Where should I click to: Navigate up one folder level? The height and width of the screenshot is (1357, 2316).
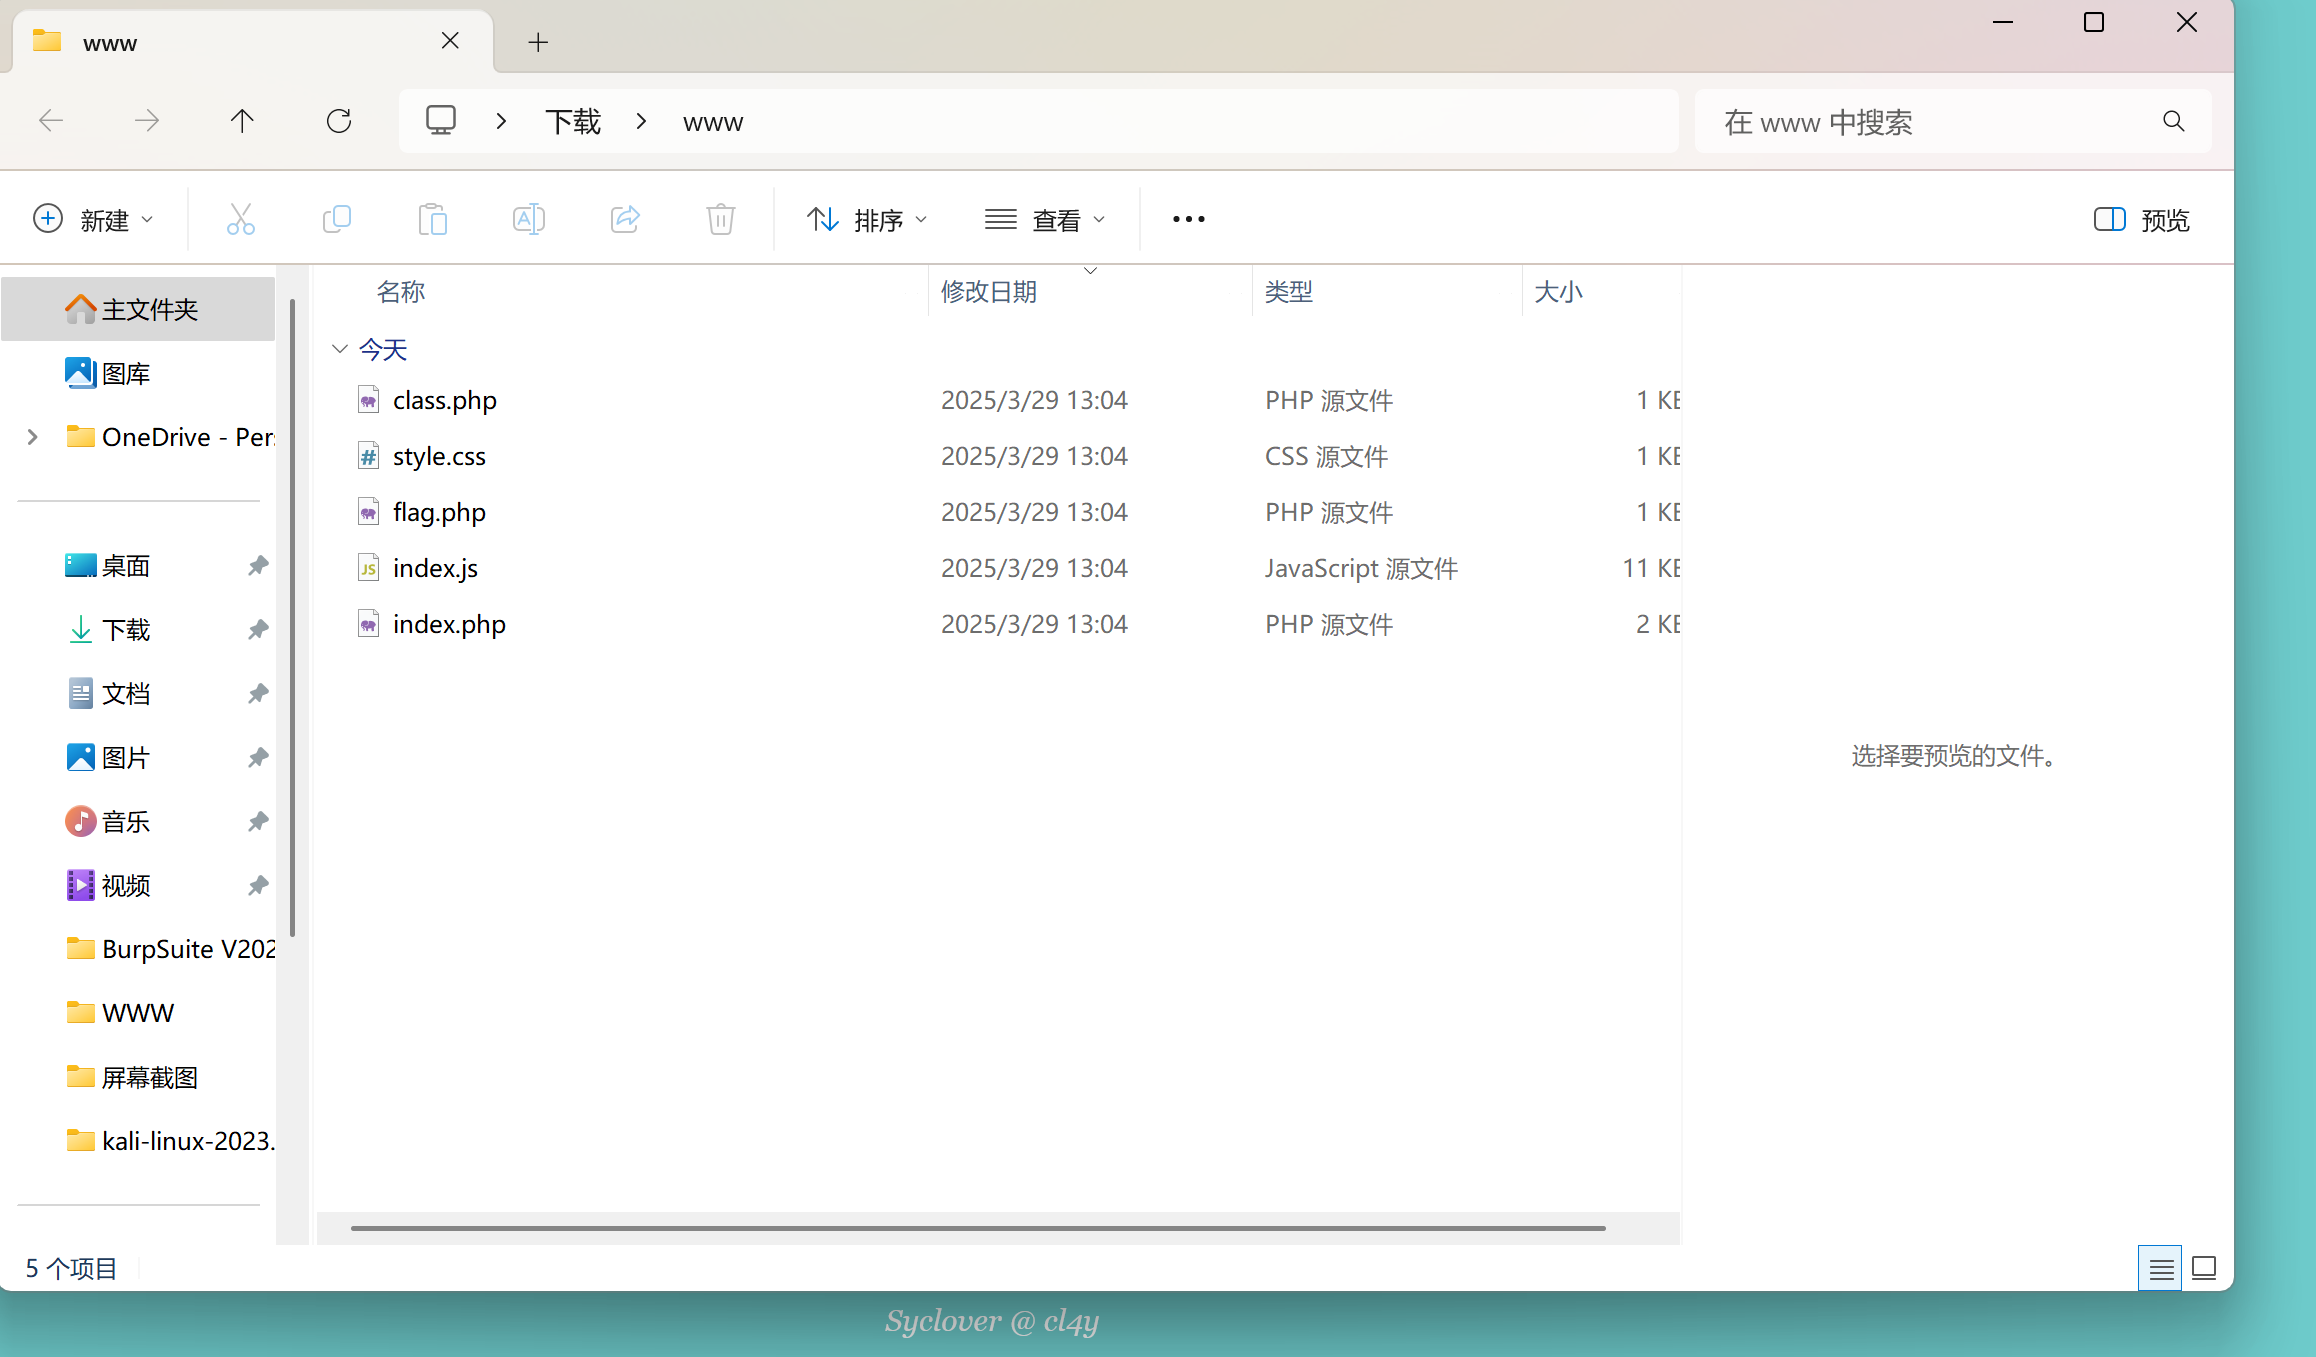click(242, 121)
